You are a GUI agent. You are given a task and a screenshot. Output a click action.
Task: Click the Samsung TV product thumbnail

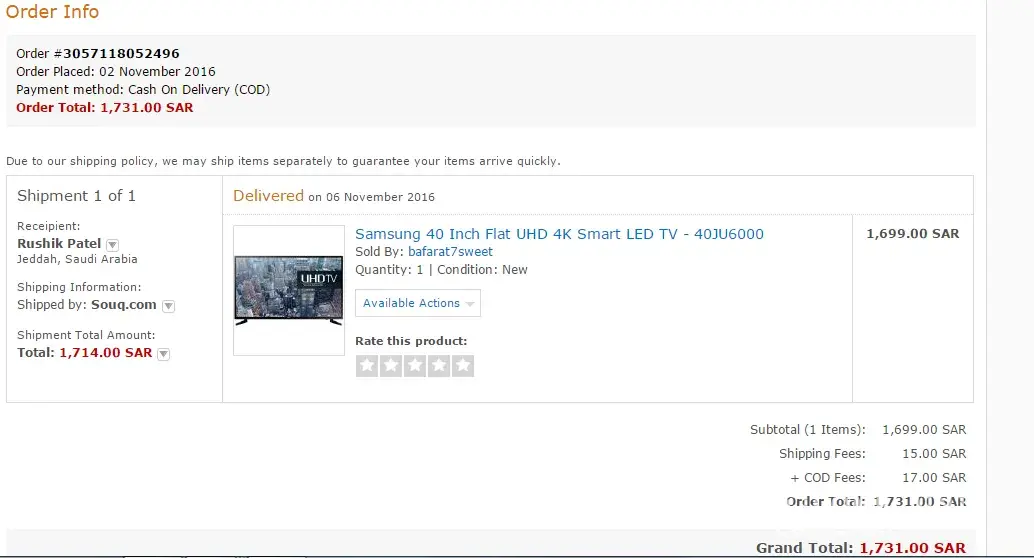coord(289,290)
